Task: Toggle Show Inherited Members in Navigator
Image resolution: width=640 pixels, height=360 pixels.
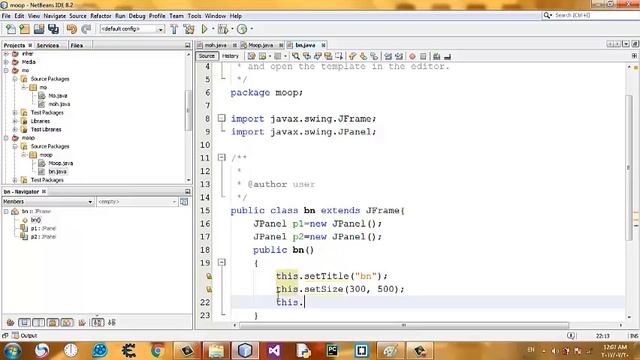Action: 10,322
